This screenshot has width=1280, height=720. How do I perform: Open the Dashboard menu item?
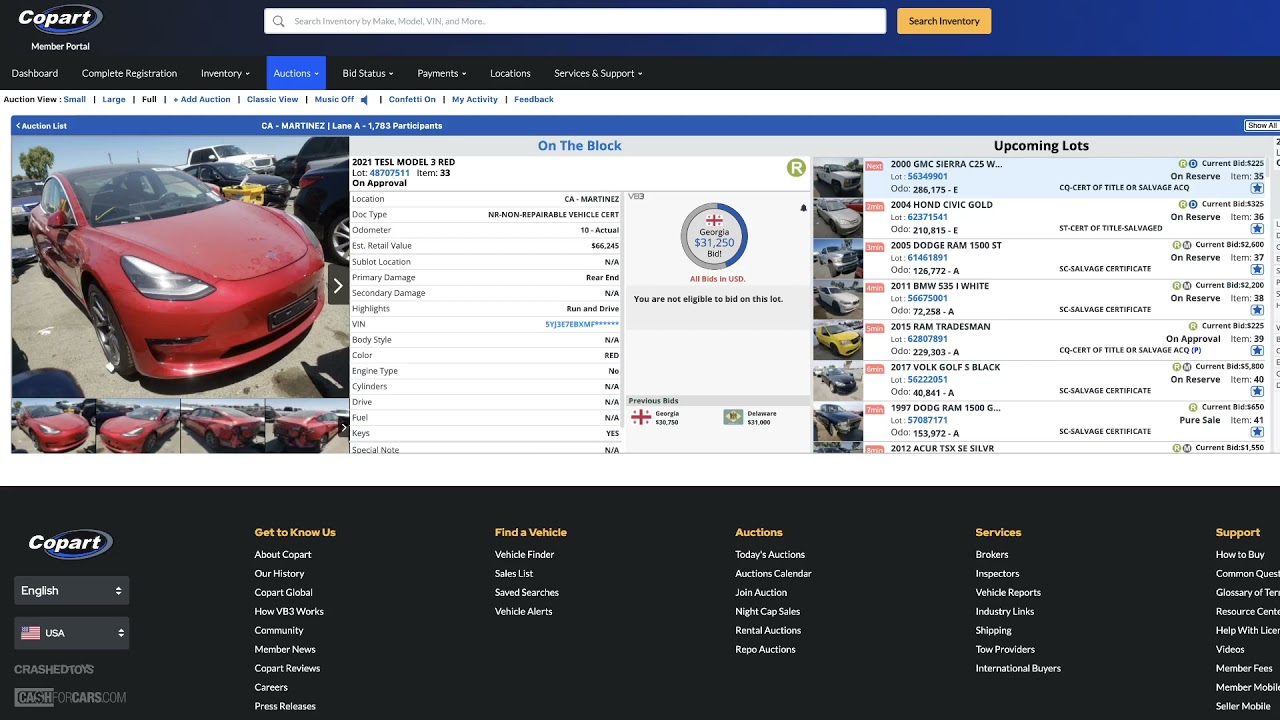coord(35,73)
